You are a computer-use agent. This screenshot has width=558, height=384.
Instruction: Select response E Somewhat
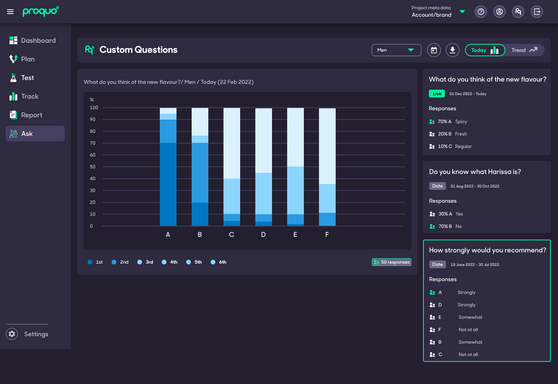(456, 317)
